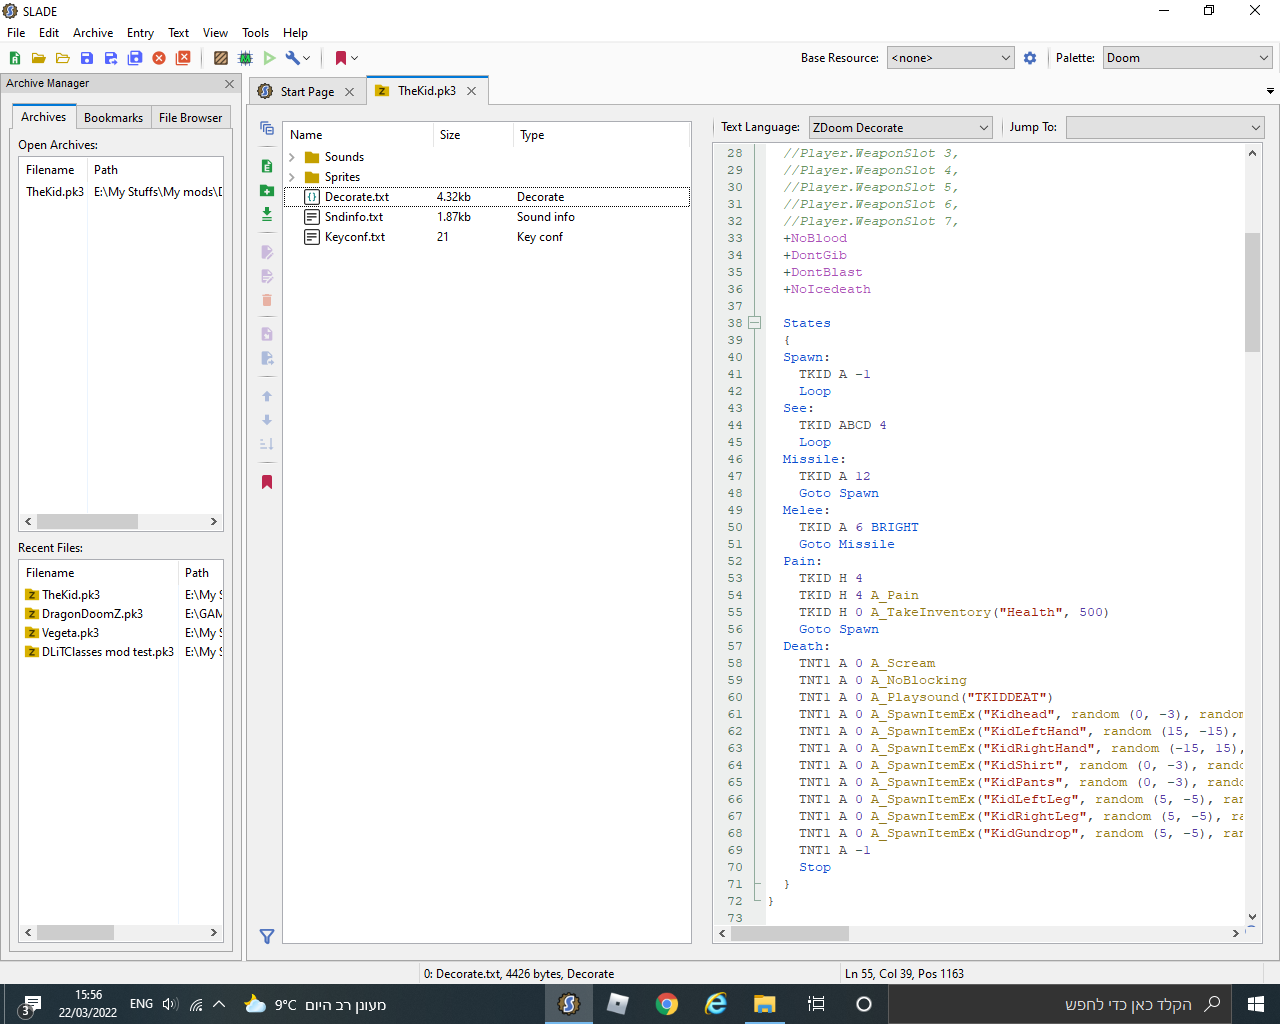This screenshot has height=1024, width=1280.
Task: Open the Jump To dropdown
Action: (1165, 128)
